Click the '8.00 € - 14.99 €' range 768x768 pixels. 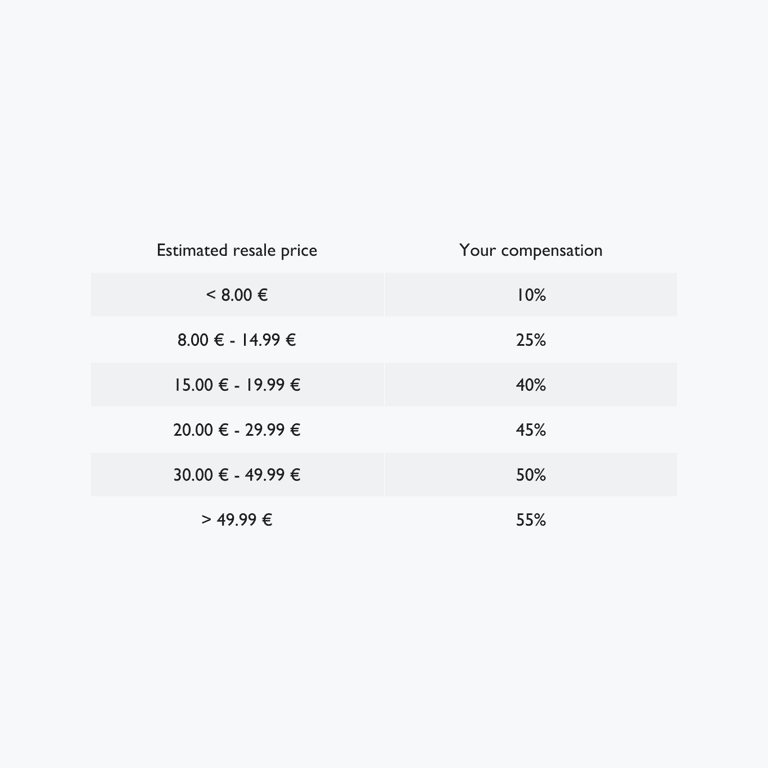[237, 340]
